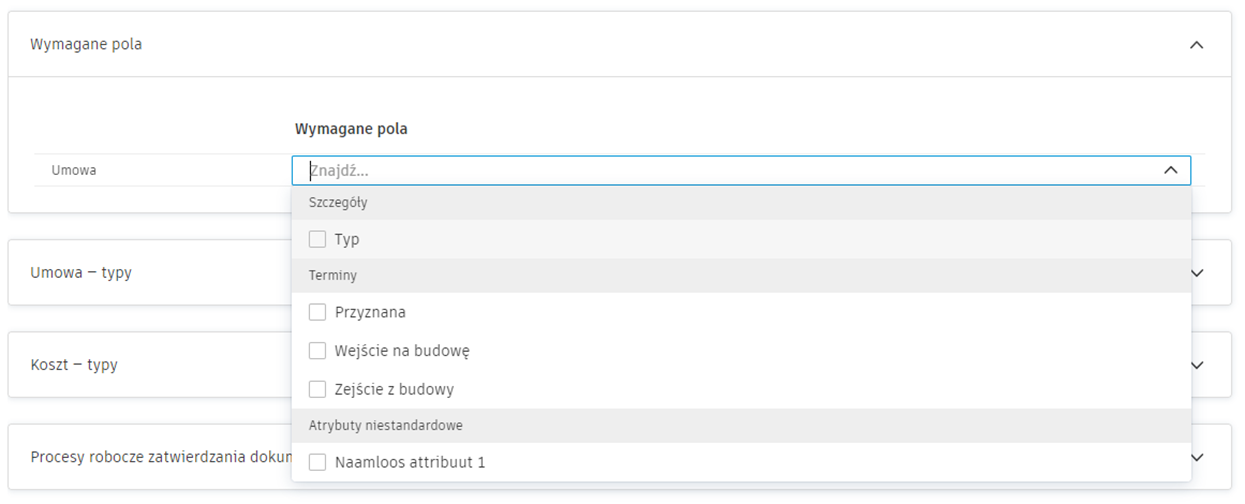This screenshot has height=504, width=1245.
Task: Click the Szczegóły group header
Action: (338, 202)
